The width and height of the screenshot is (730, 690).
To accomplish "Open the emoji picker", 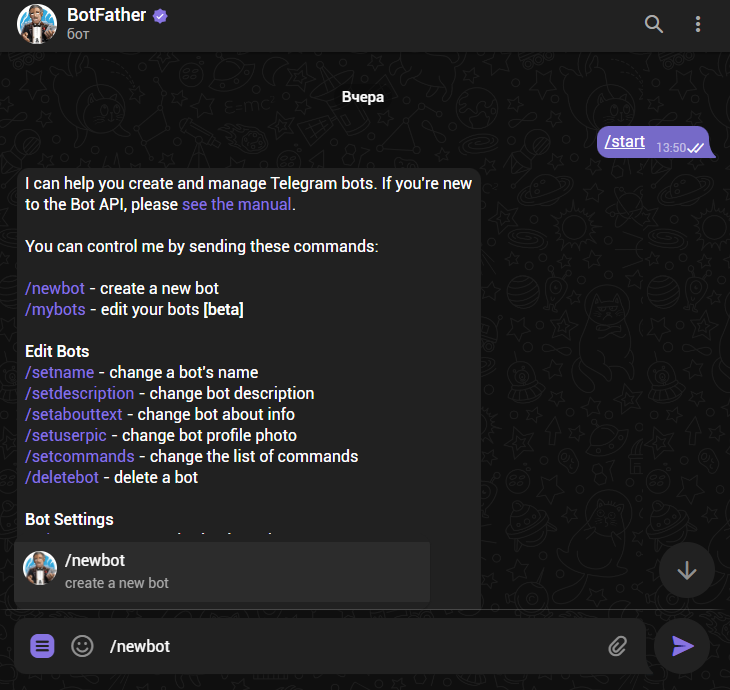I will point(82,646).
